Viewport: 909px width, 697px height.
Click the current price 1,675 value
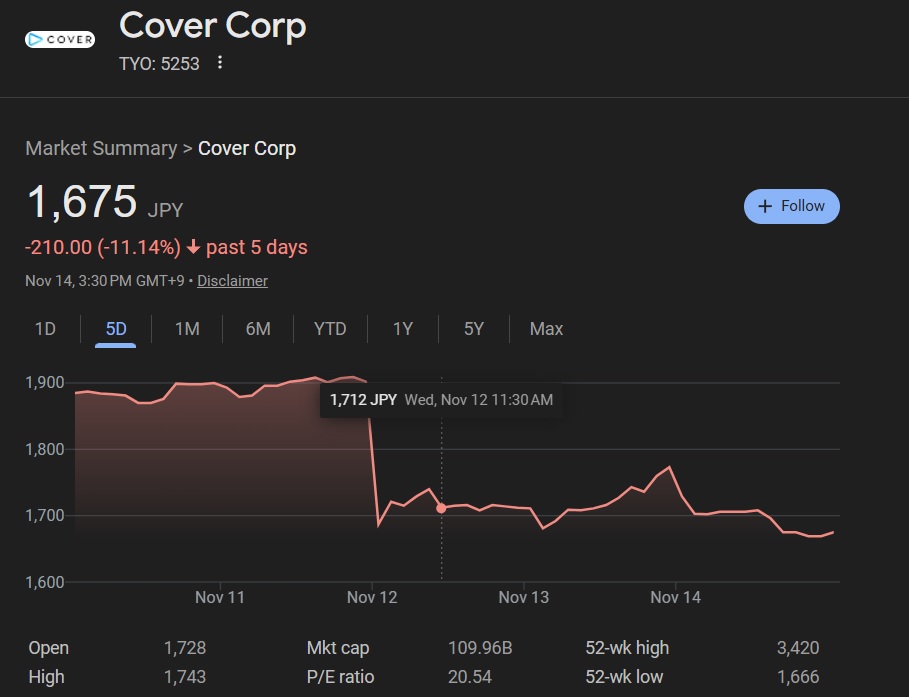pyautogui.click(x=82, y=203)
